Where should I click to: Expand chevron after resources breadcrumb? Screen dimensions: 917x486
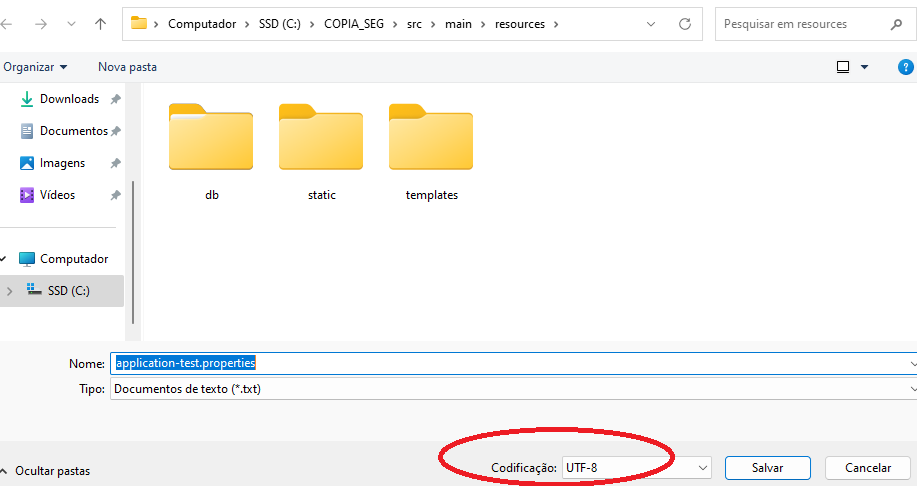(556, 24)
